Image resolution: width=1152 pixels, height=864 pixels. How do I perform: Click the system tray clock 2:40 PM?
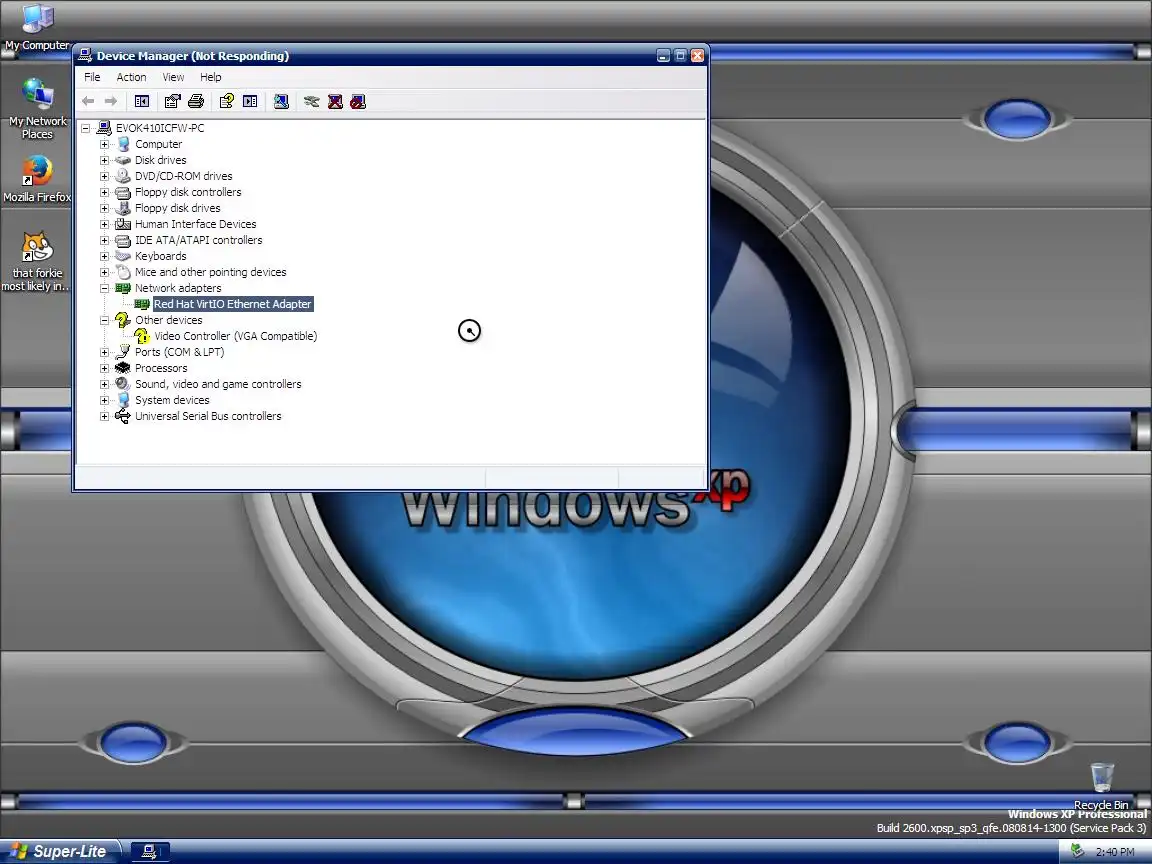[1115, 852]
